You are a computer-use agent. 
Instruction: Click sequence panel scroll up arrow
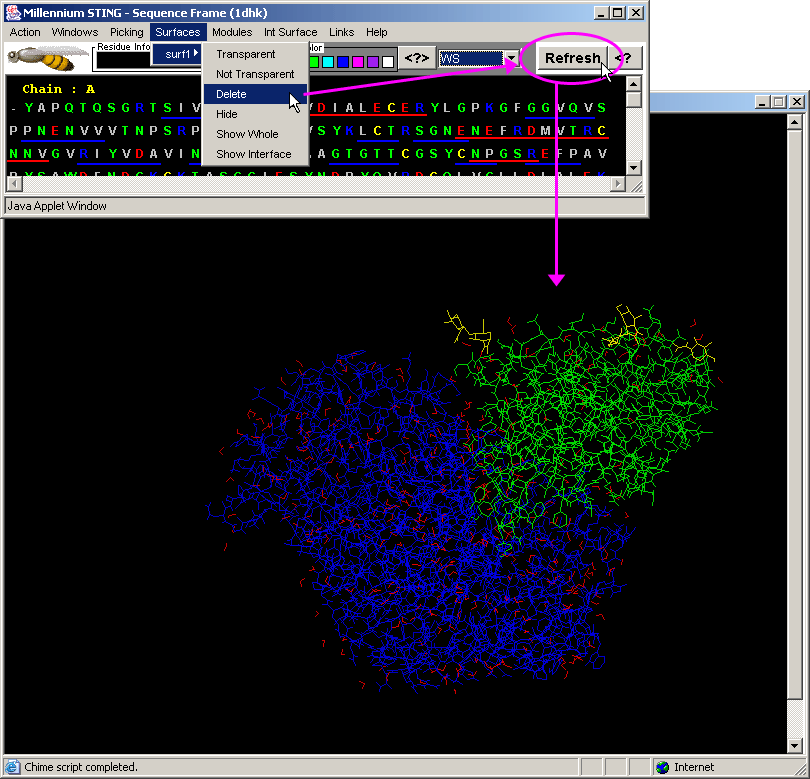(x=633, y=84)
